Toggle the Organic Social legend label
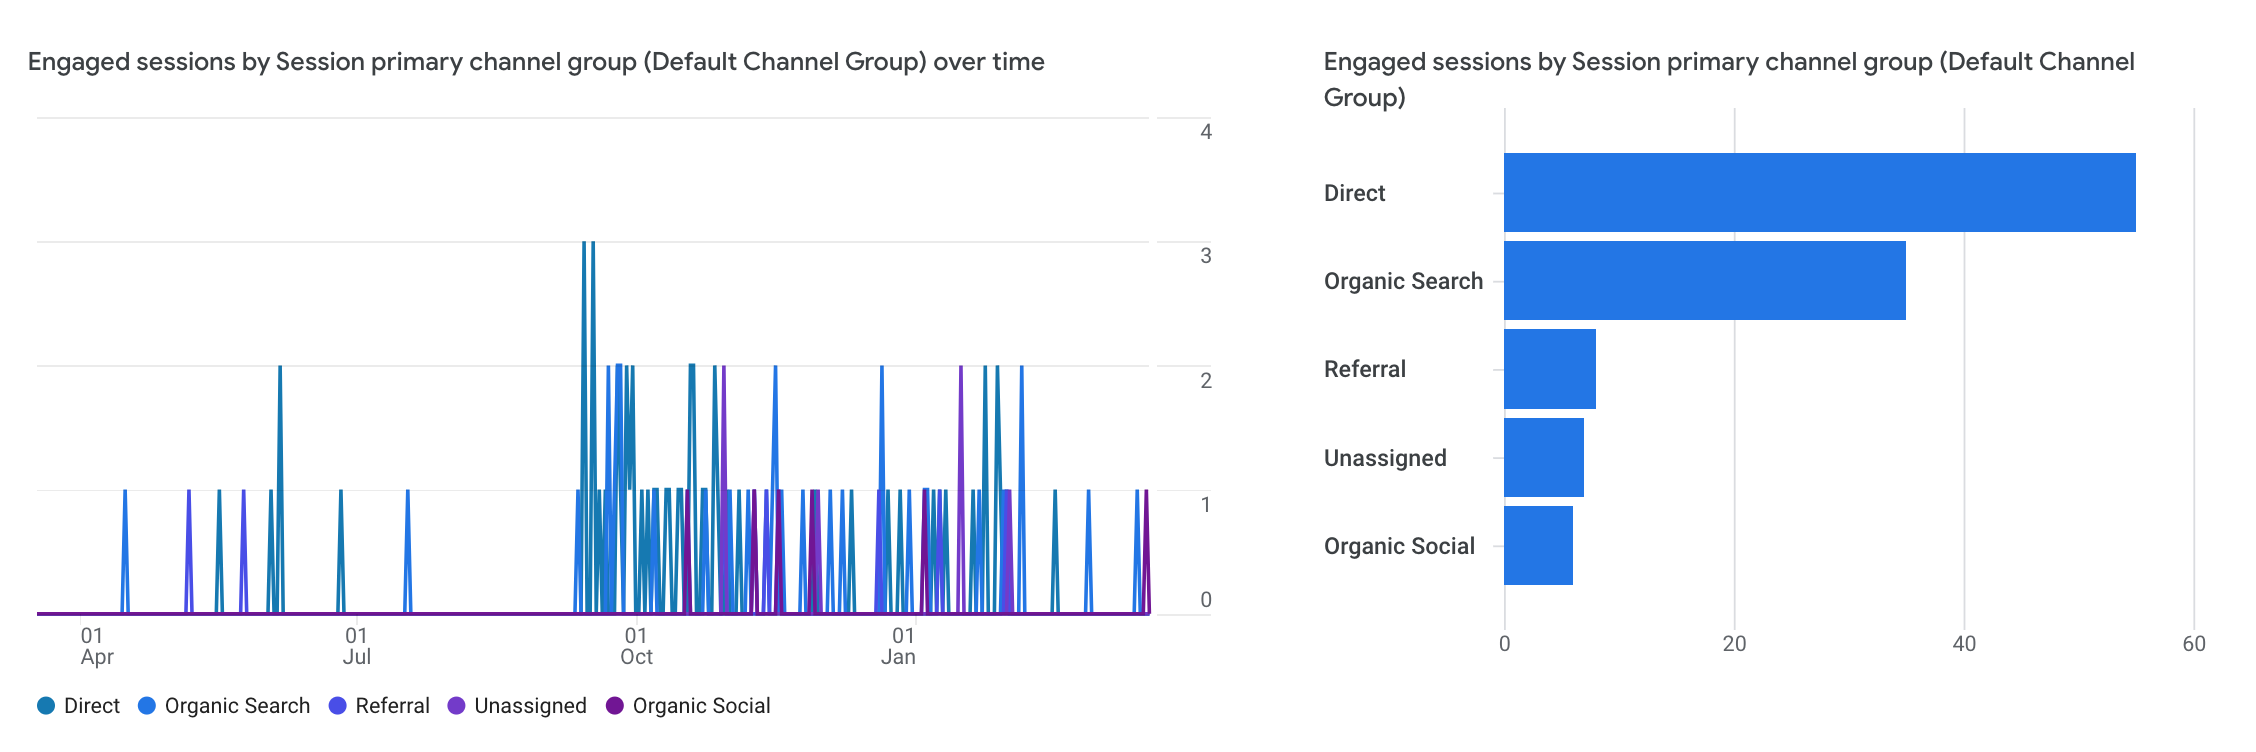The image size is (2256, 752). pyautogui.click(x=701, y=706)
